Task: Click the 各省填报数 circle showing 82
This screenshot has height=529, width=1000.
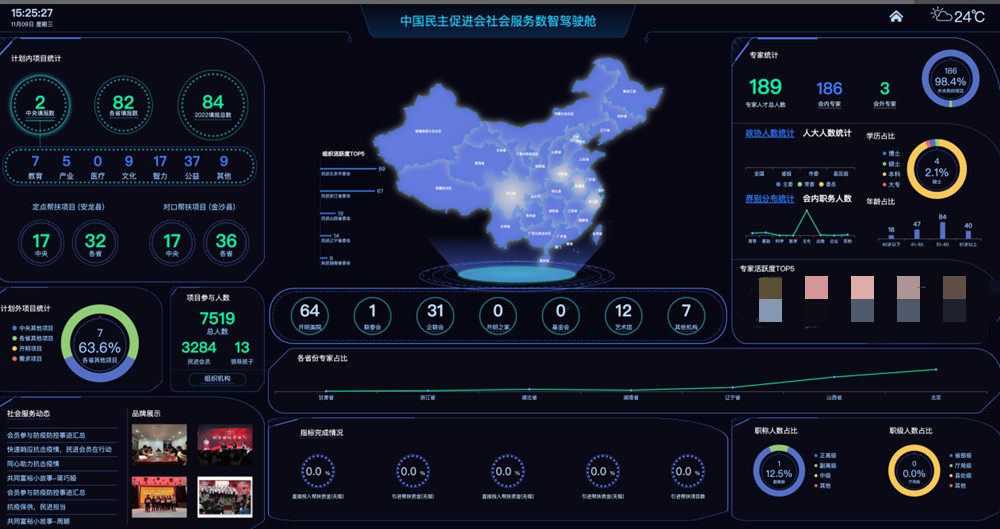Action: tap(123, 105)
